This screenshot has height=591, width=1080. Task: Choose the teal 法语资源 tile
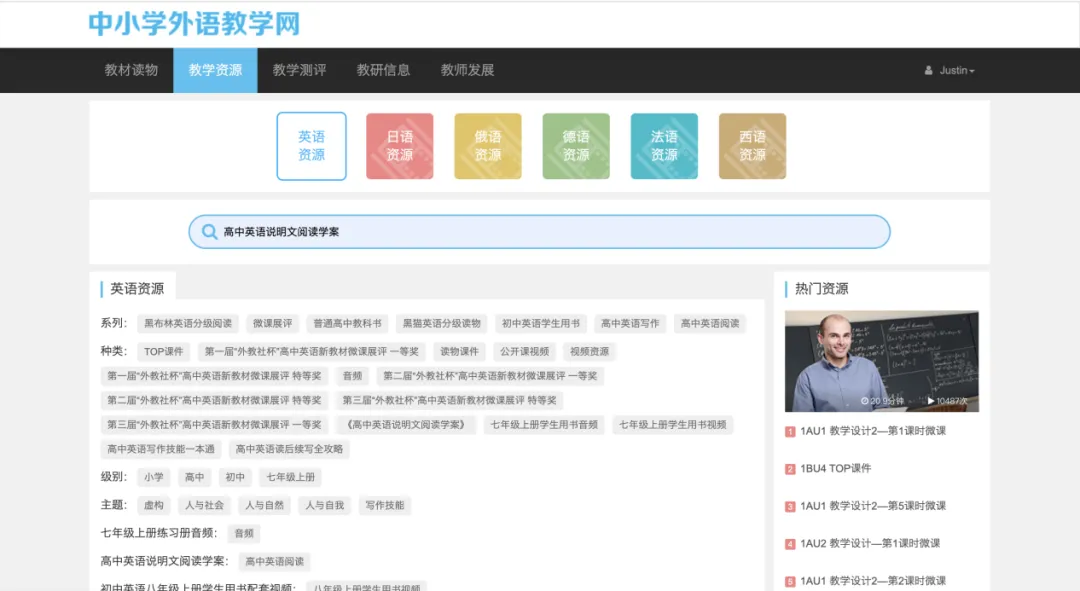(x=664, y=146)
